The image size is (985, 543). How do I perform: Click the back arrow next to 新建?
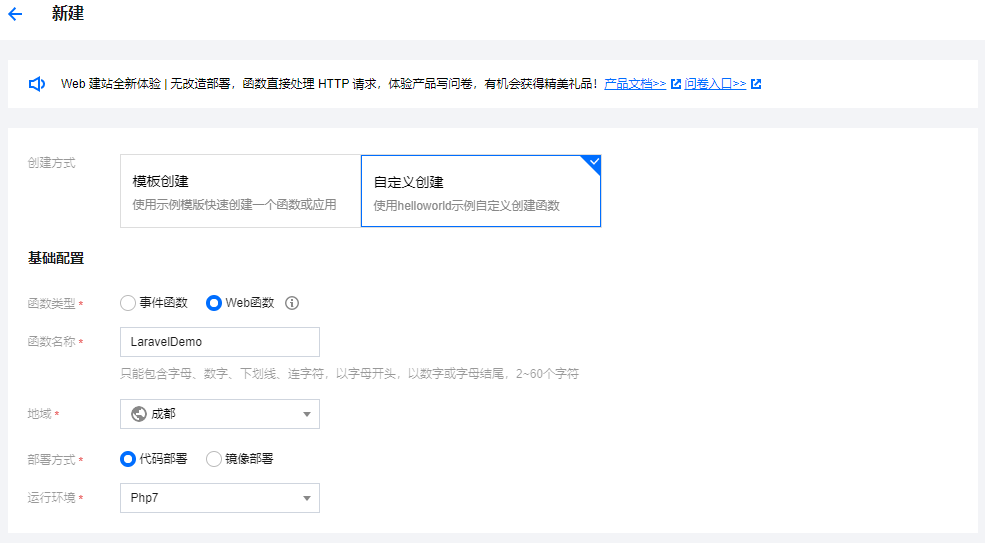point(15,14)
